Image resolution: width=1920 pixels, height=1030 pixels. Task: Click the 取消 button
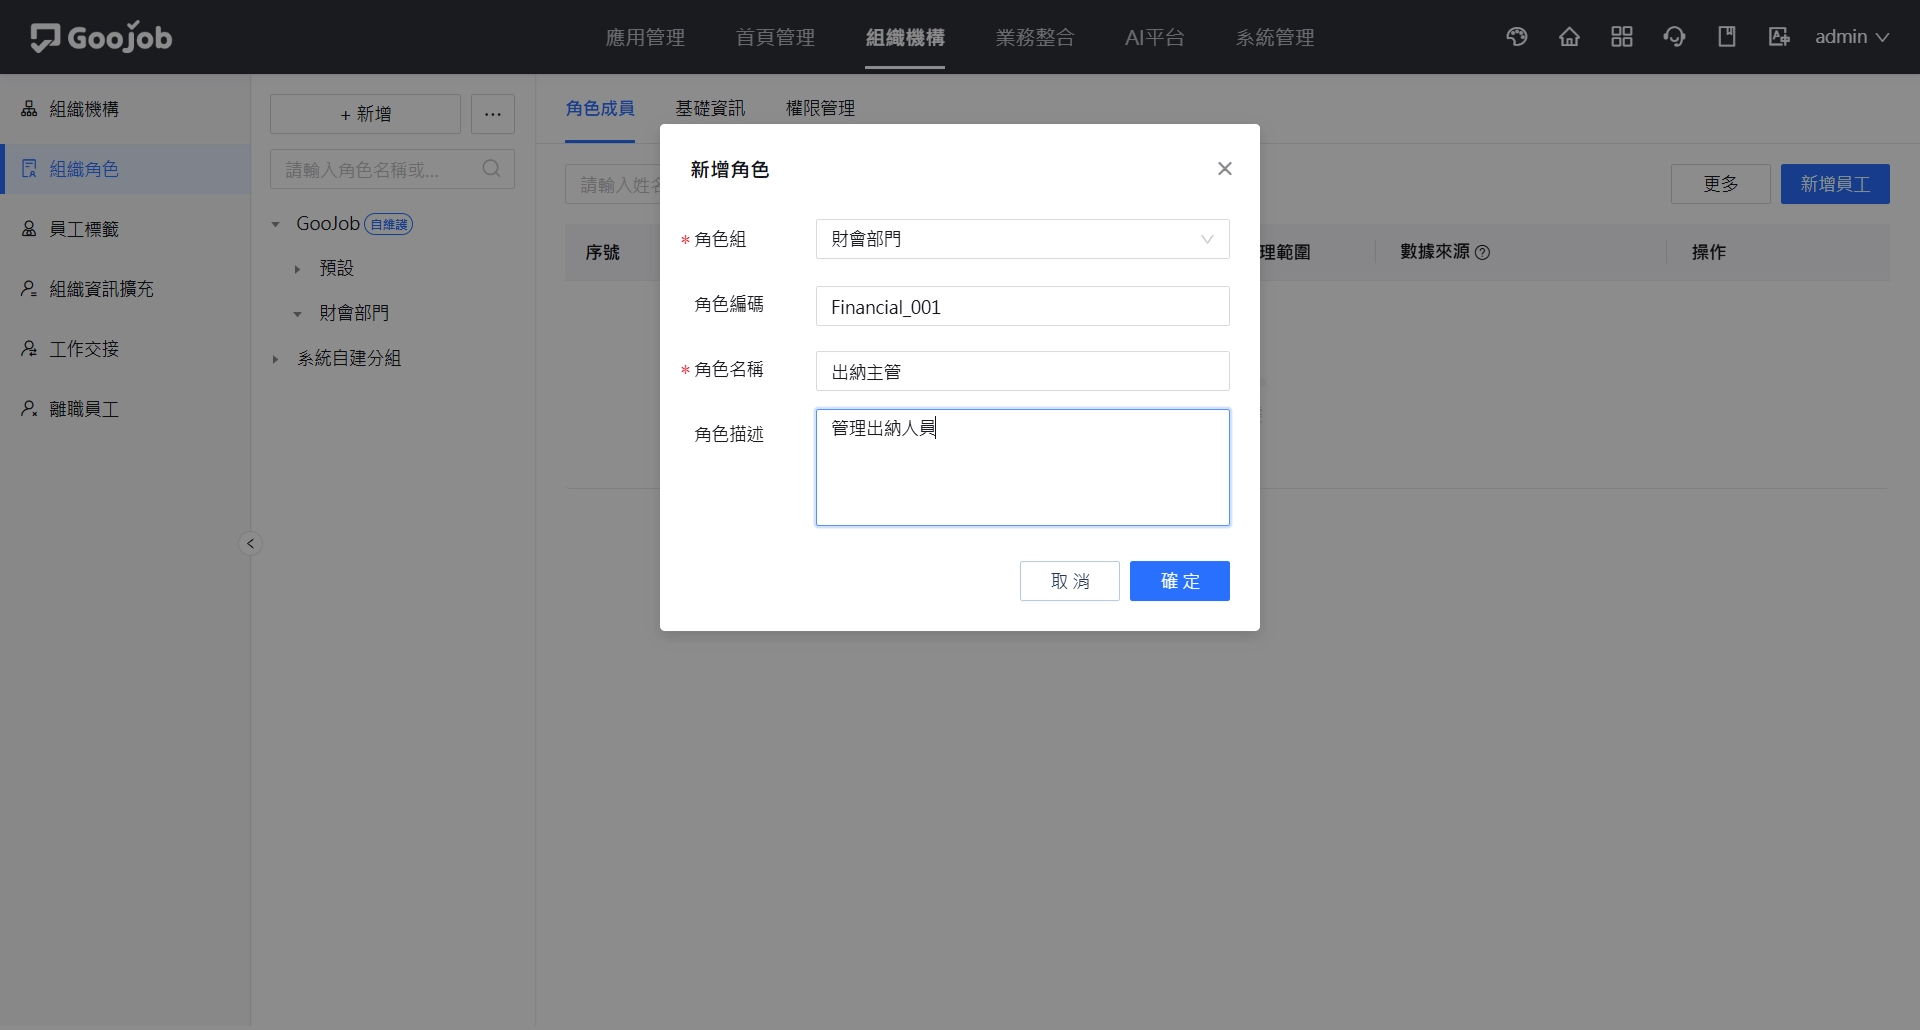coord(1070,581)
